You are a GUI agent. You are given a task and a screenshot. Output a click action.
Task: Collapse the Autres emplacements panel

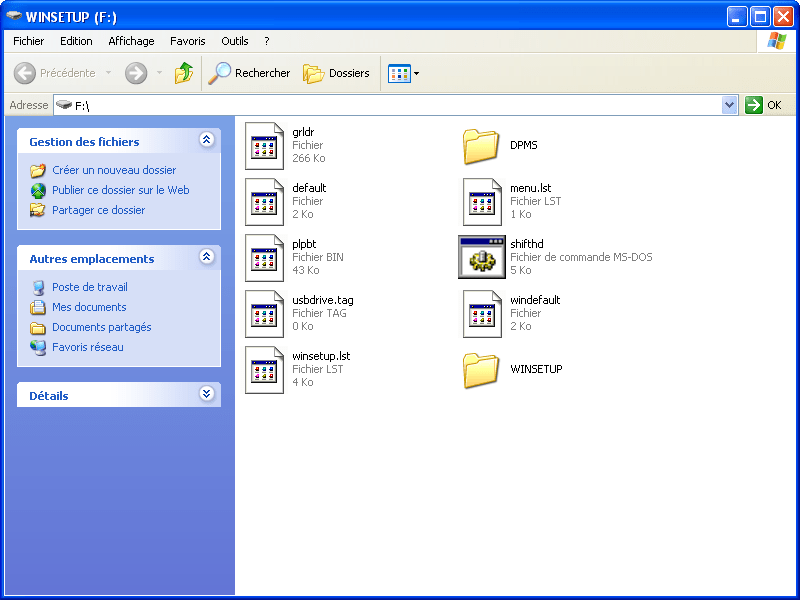(207, 256)
